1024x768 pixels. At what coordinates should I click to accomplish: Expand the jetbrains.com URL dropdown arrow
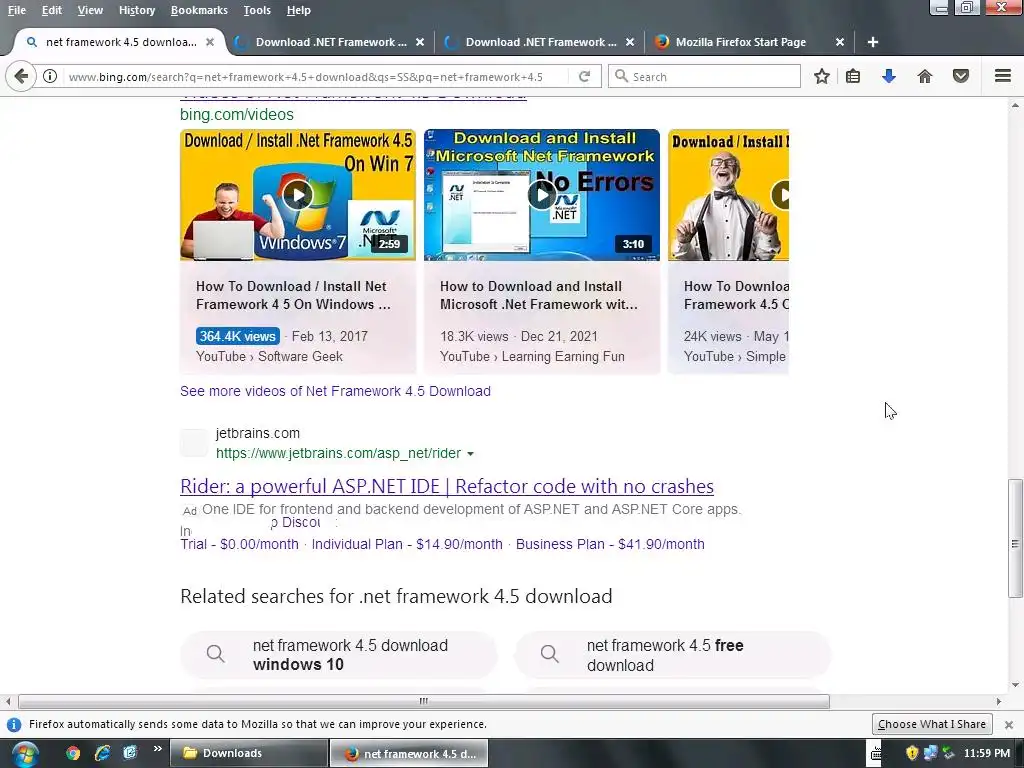click(470, 454)
